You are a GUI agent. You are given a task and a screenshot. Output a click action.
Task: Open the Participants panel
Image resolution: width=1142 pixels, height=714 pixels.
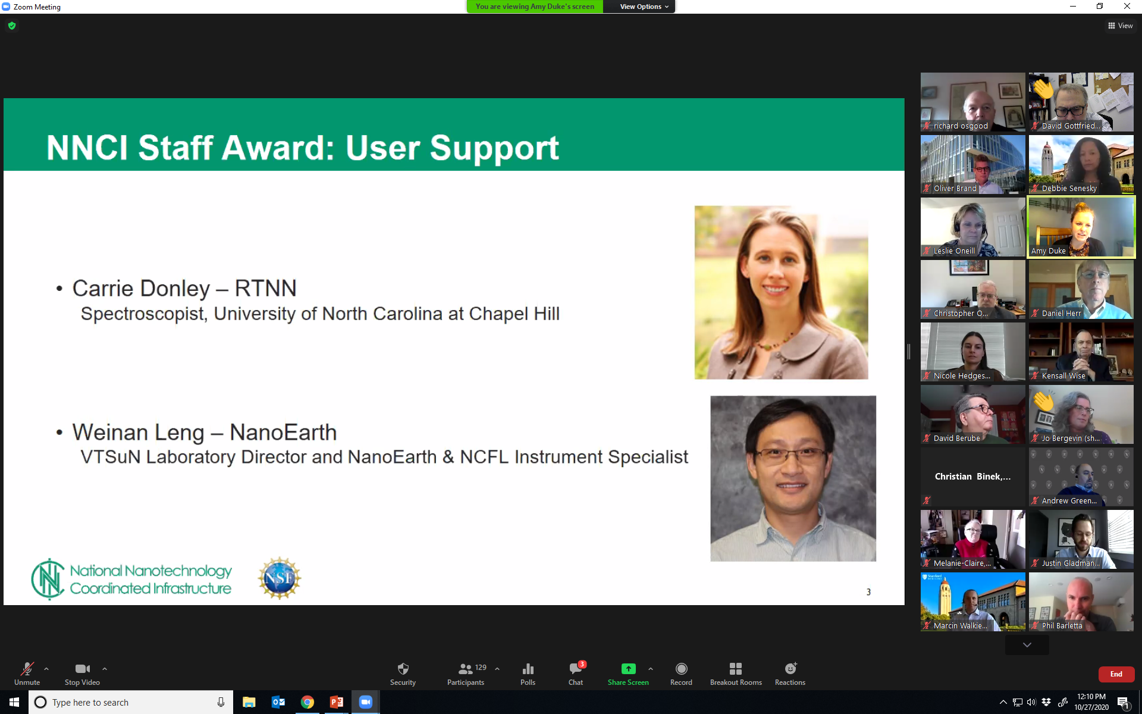[x=466, y=670]
